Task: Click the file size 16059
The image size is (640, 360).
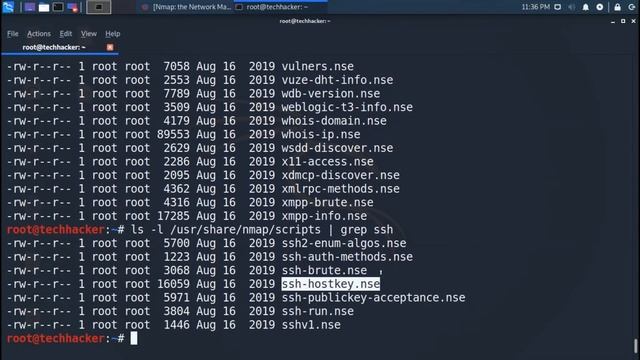Action: tap(173, 284)
